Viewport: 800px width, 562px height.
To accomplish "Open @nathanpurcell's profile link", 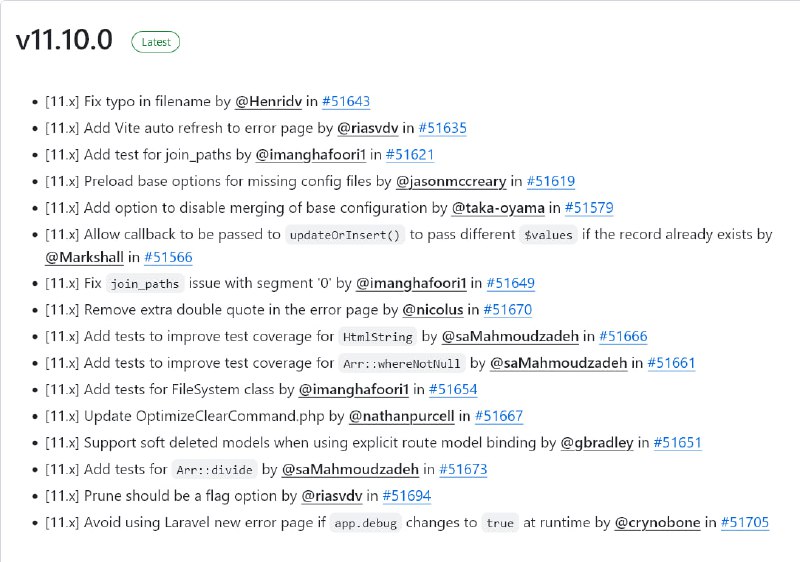I will [402, 416].
